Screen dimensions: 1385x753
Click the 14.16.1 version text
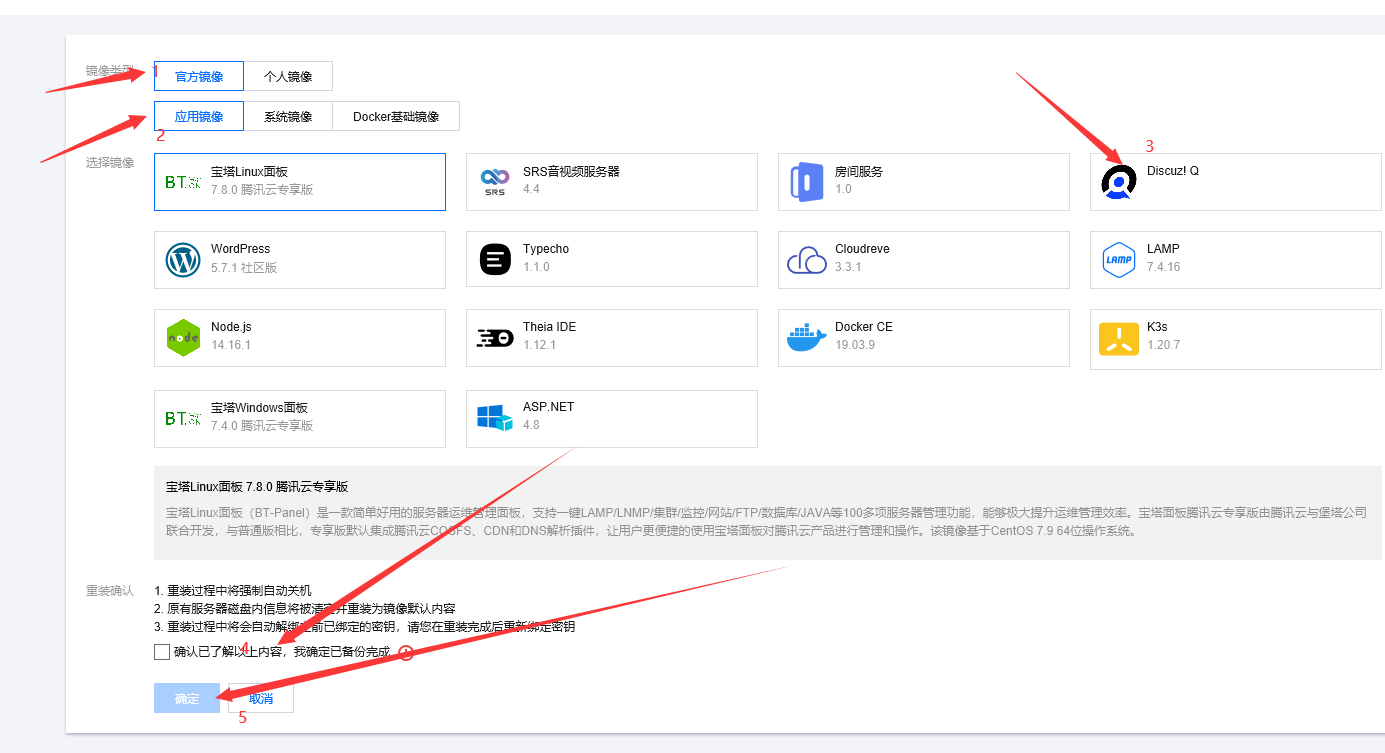pos(231,345)
